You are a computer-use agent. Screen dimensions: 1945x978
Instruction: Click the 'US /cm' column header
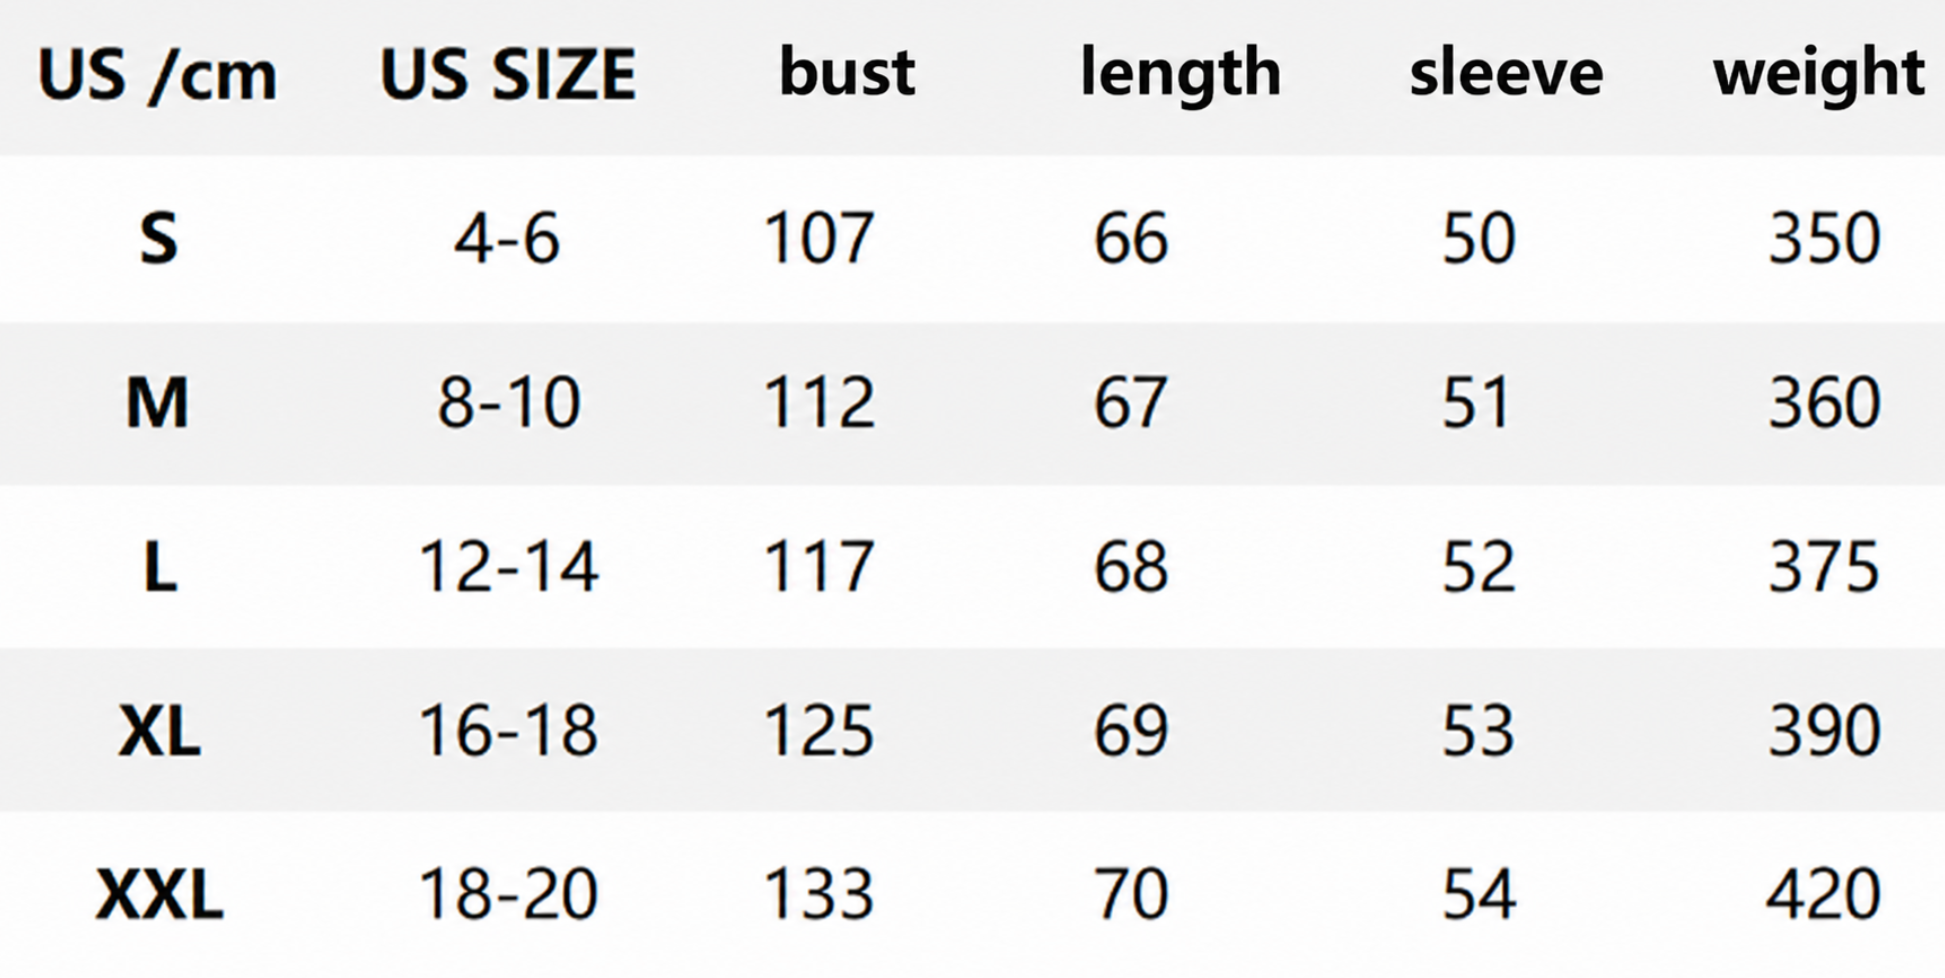click(157, 75)
